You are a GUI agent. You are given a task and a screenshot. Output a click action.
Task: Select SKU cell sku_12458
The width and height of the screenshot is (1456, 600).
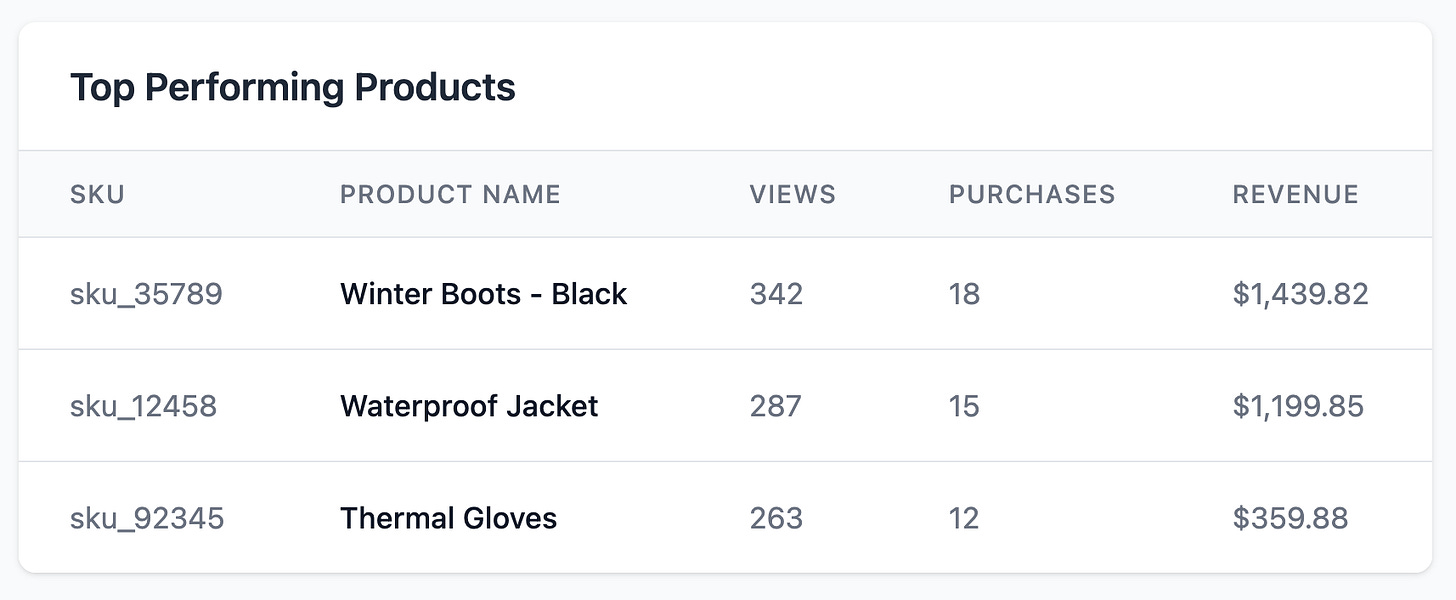click(143, 406)
